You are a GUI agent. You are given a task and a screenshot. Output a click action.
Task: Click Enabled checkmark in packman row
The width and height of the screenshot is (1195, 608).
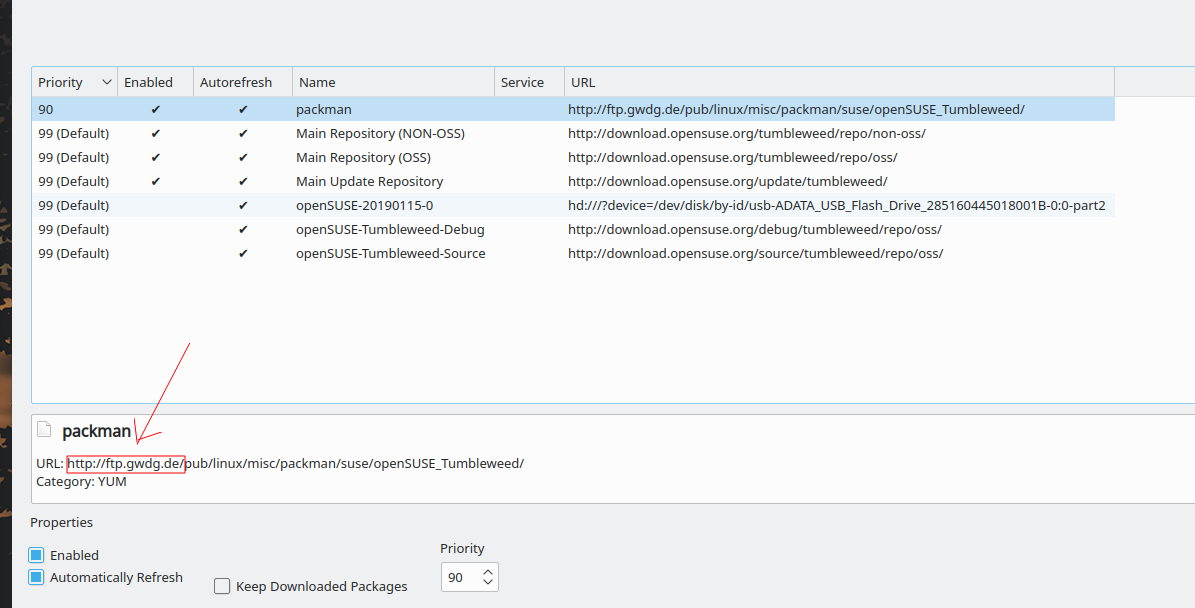click(155, 110)
